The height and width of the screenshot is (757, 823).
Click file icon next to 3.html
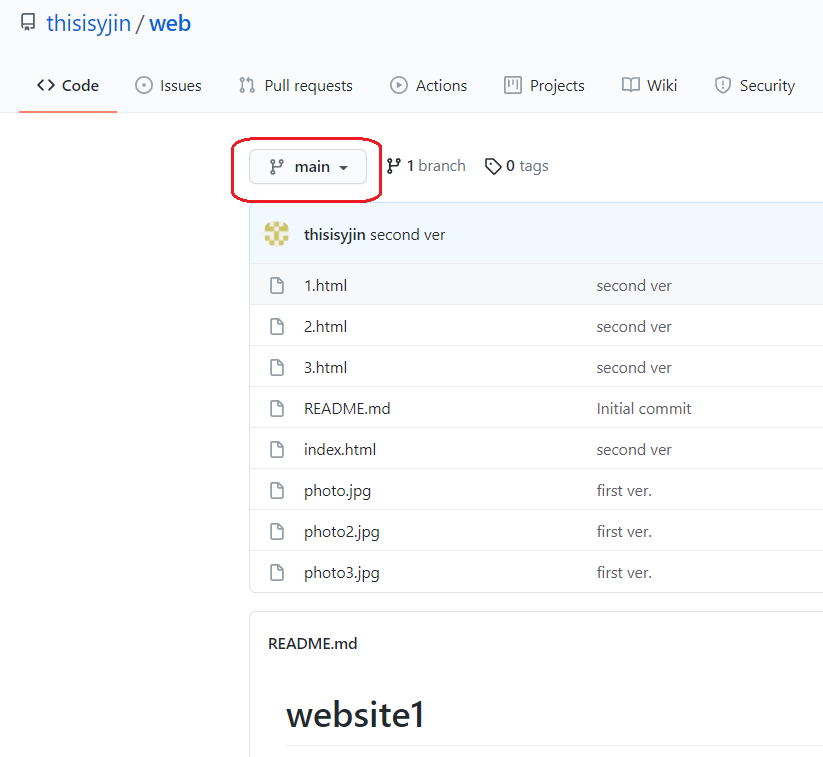tap(277, 367)
